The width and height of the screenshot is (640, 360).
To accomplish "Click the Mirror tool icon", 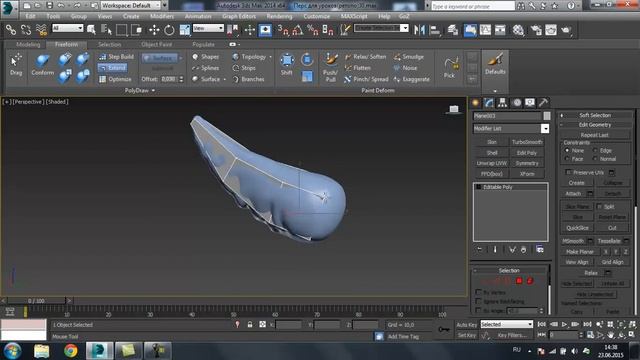I will (x=419, y=30).
